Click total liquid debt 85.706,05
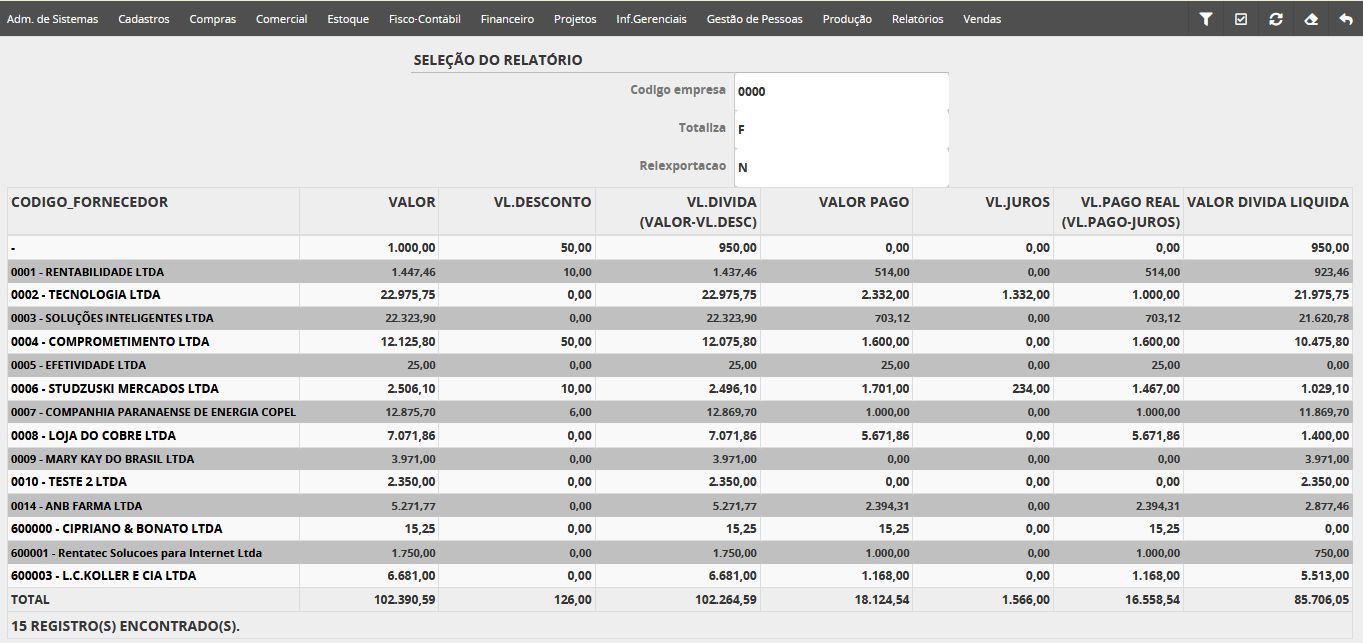 coord(1322,600)
